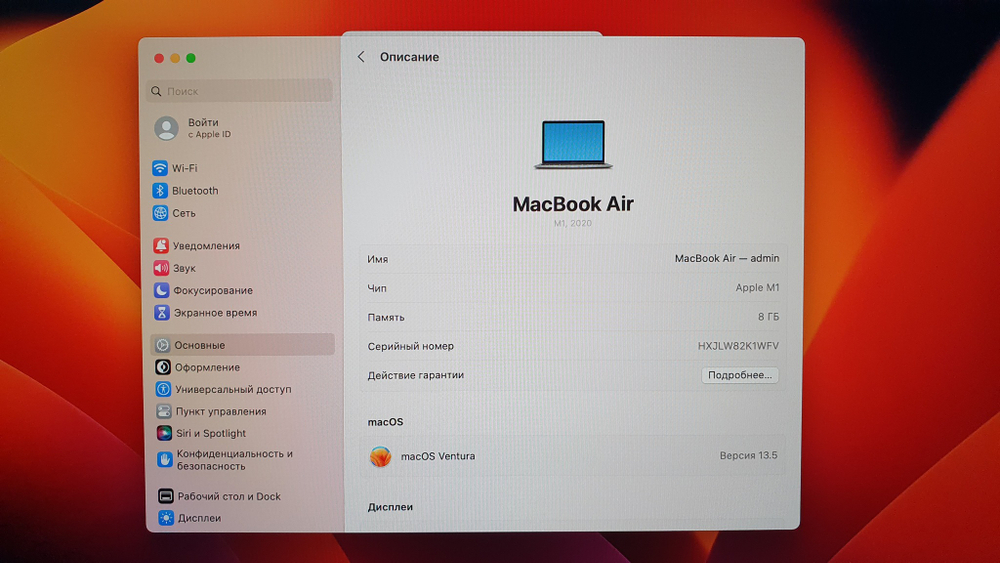Click the macOS Ventura logo icon
Image resolution: width=1000 pixels, height=563 pixels.
tap(380, 456)
